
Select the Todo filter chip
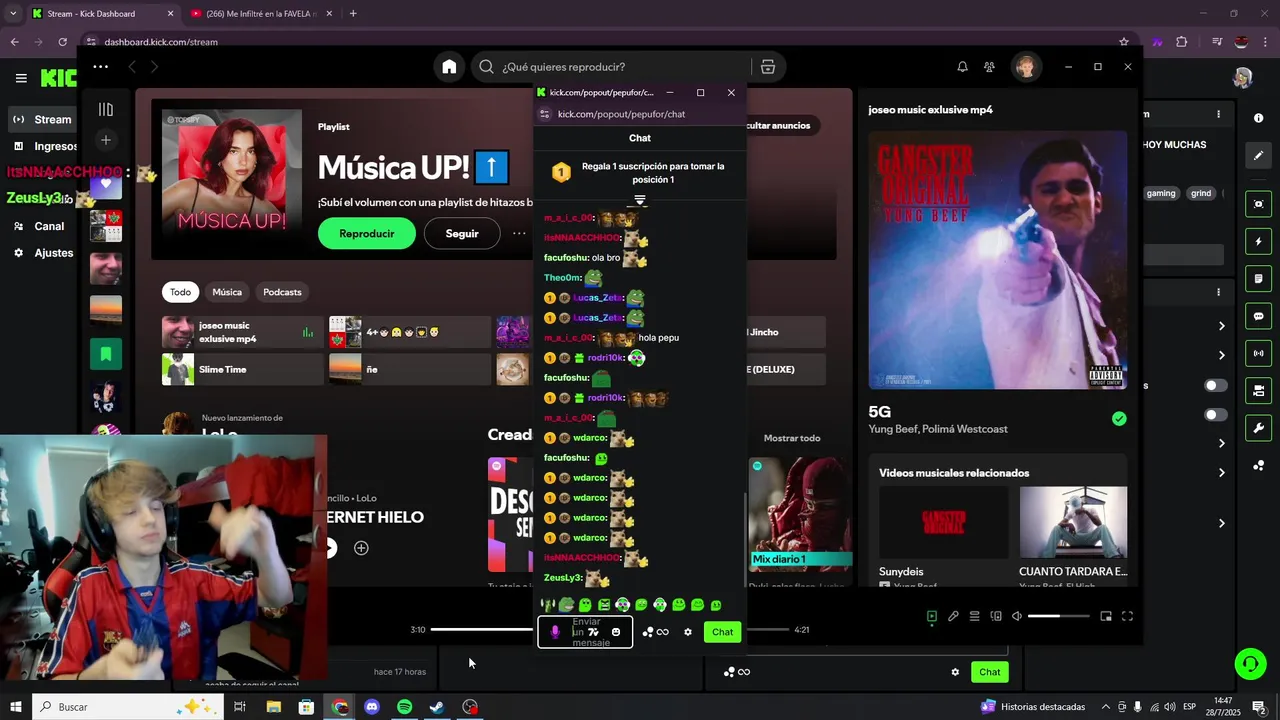(x=180, y=292)
